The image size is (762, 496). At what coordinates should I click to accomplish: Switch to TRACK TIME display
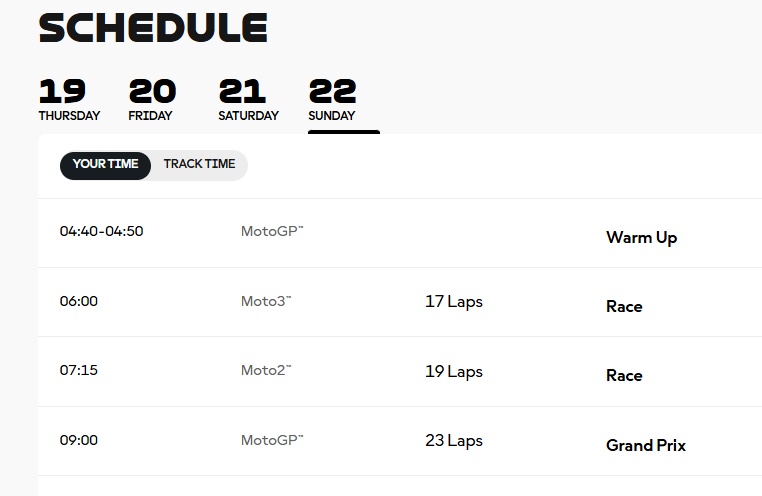coord(199,165)
